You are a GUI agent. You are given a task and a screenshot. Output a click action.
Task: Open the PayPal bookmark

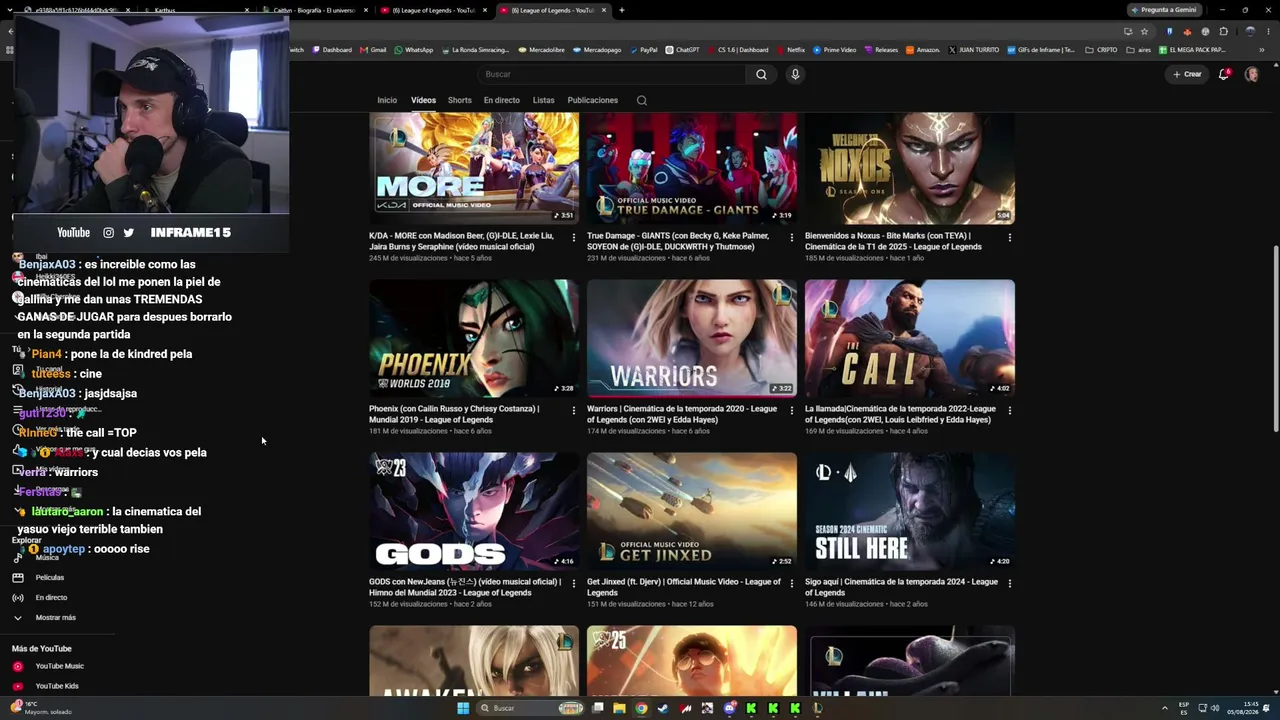[x=643, y=50]
